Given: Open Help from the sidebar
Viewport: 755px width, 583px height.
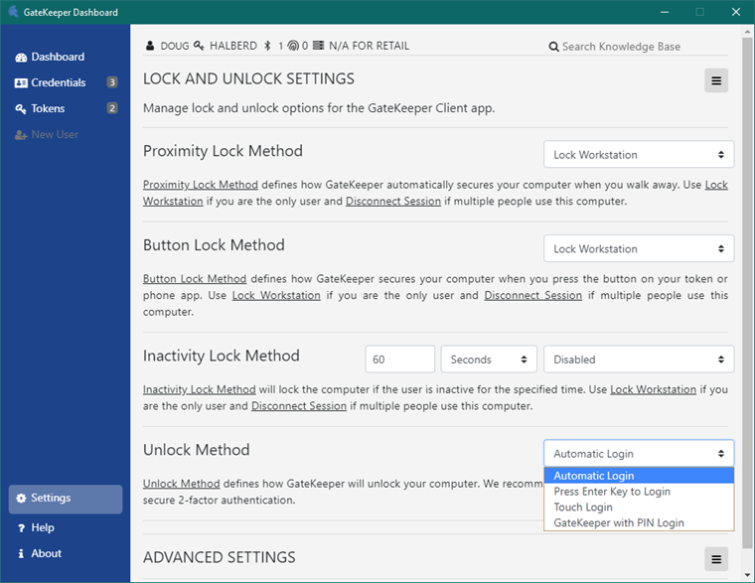Looking at the screenshot, I should [36, 528].
